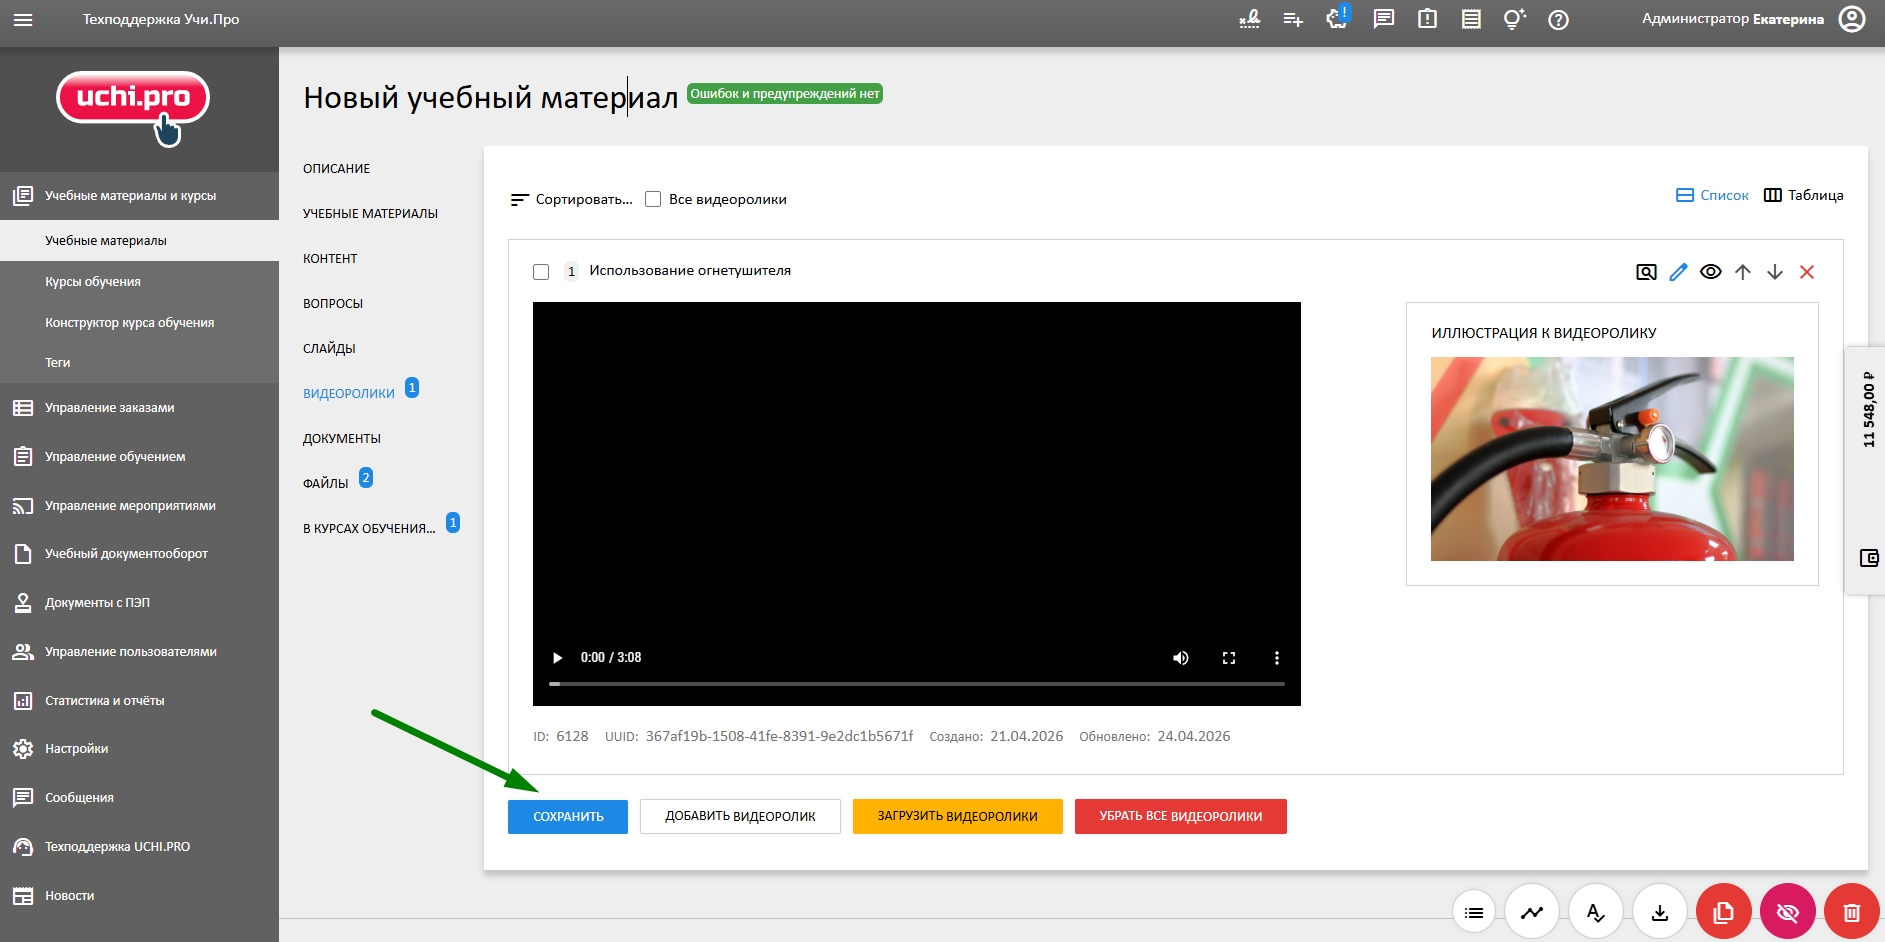Mute the video using the volume icon
1885x942 pixels.
click(1181, 657)
